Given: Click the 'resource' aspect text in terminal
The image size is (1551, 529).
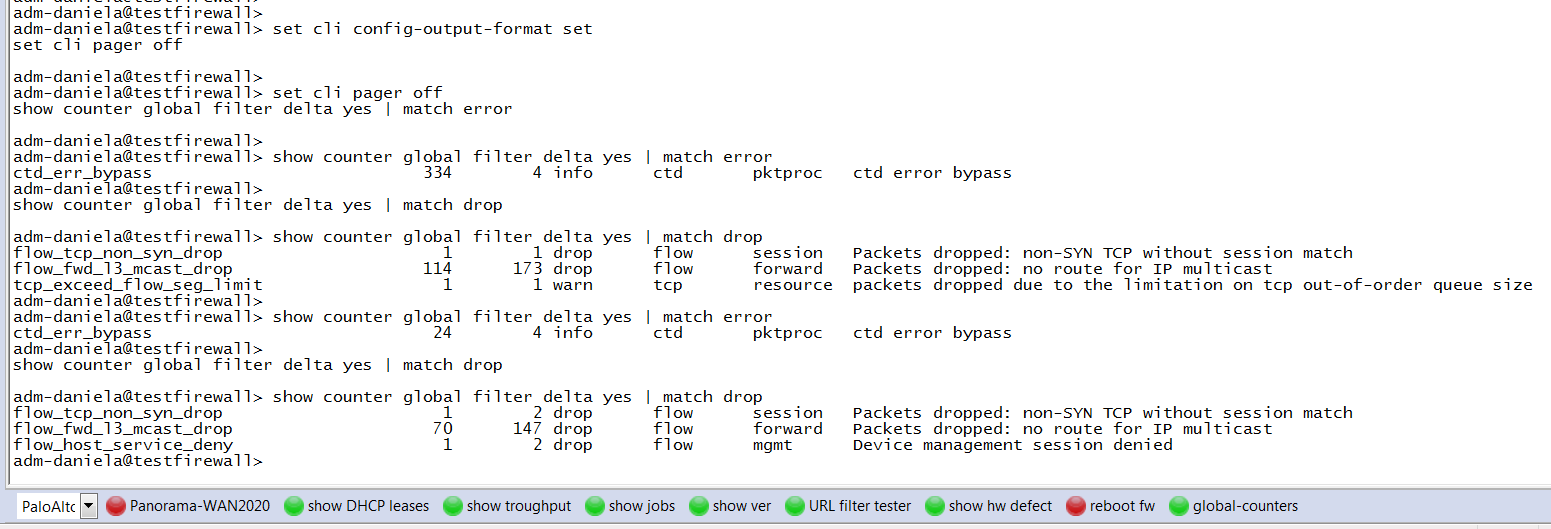Looking at the screenshot, I should pyautogui.click(x=792, y=285).
